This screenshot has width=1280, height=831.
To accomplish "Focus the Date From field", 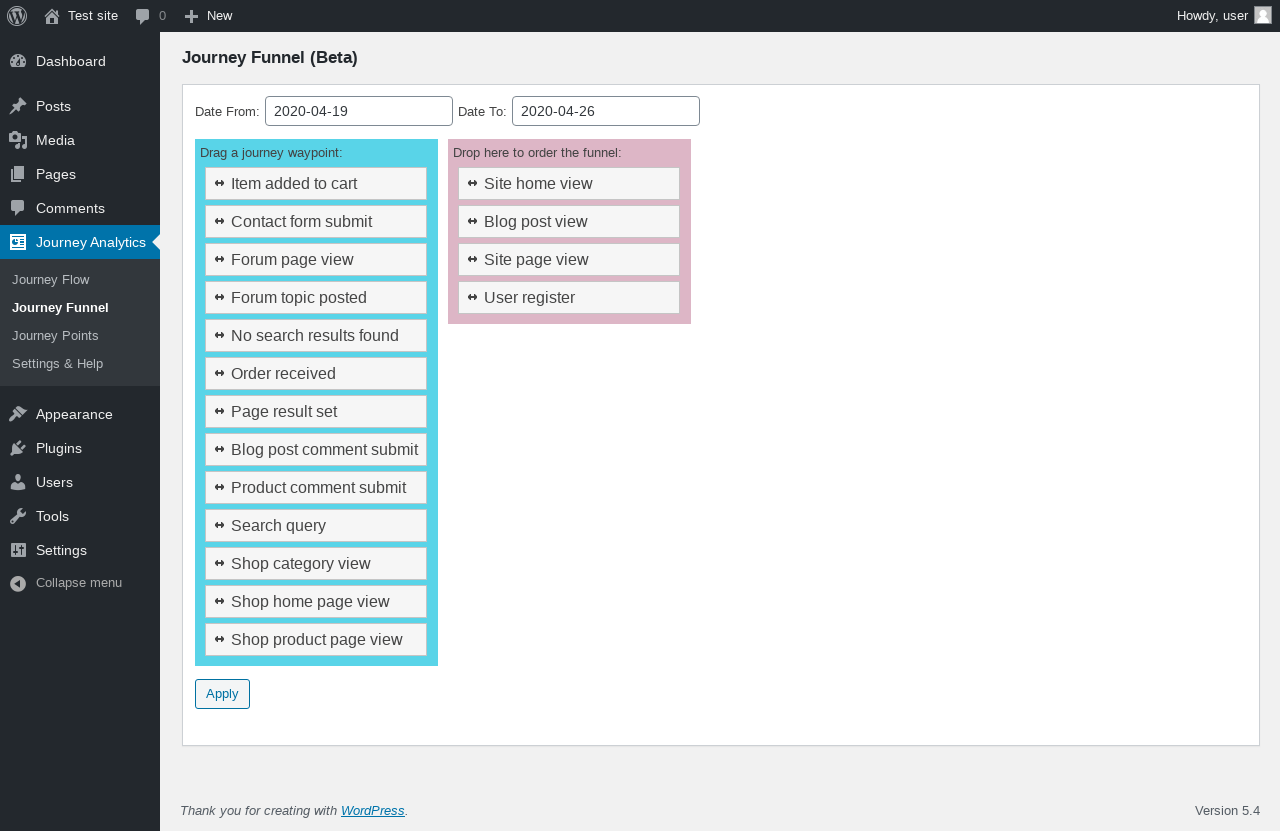I will coord(359,111).
